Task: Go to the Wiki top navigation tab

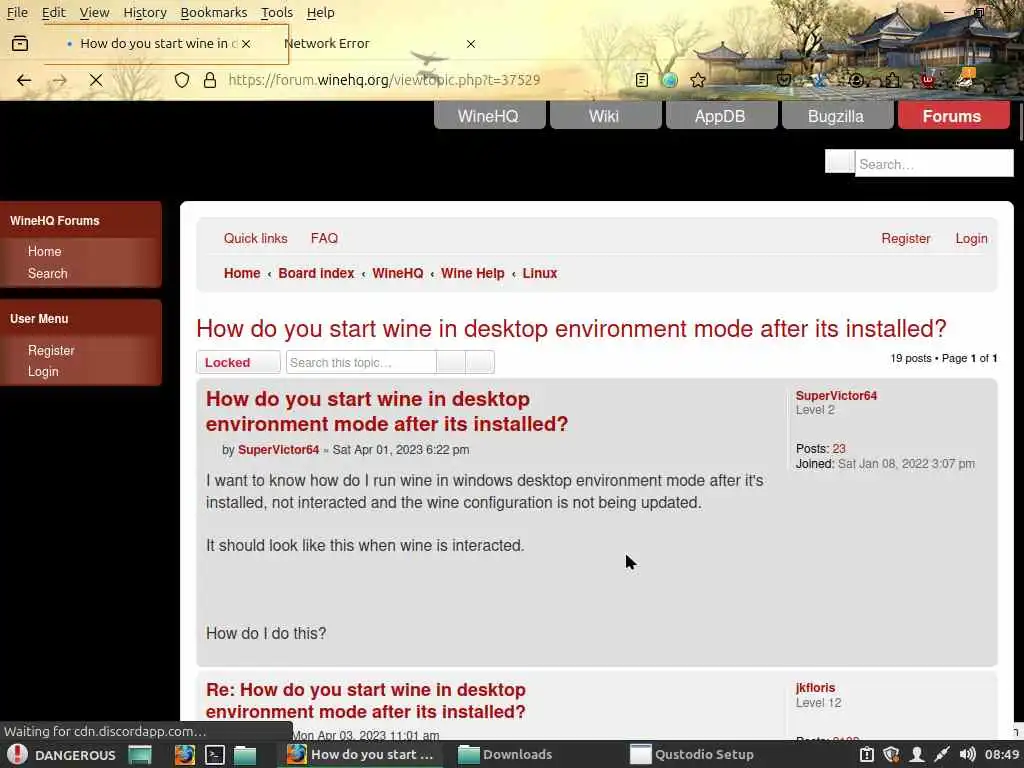Action: (604, 116)
